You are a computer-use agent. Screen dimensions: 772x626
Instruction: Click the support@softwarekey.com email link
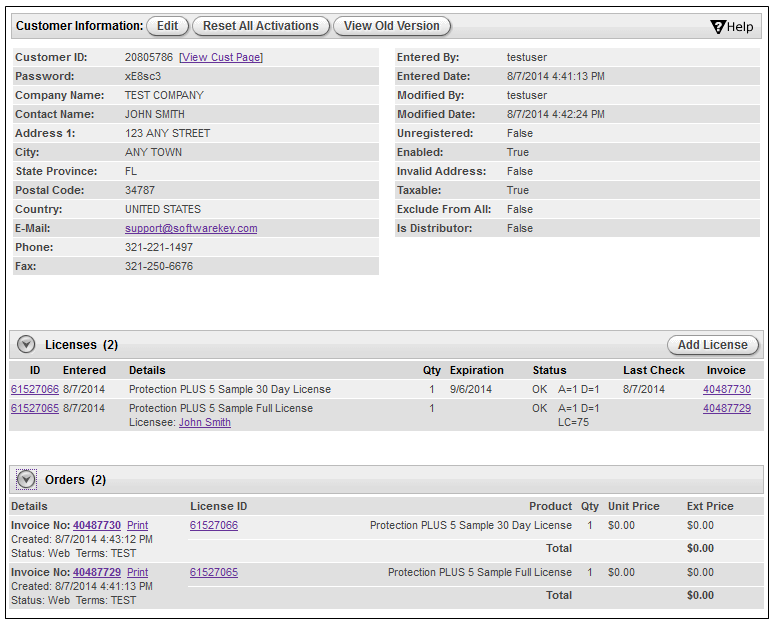[x=191, y=229]
